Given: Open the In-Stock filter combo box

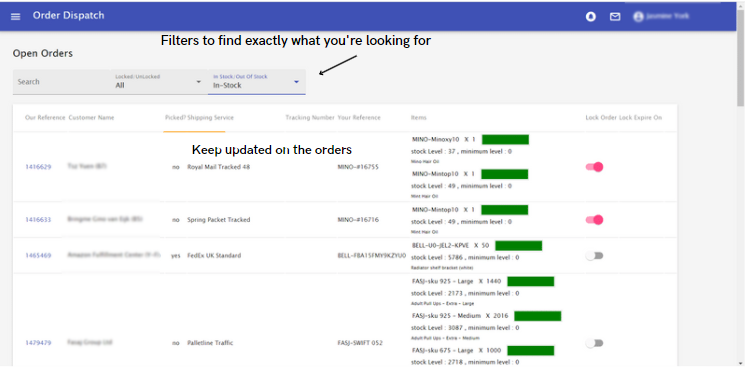Looking at the screenshot, I should pyautogui.click(x=256, y=82).
